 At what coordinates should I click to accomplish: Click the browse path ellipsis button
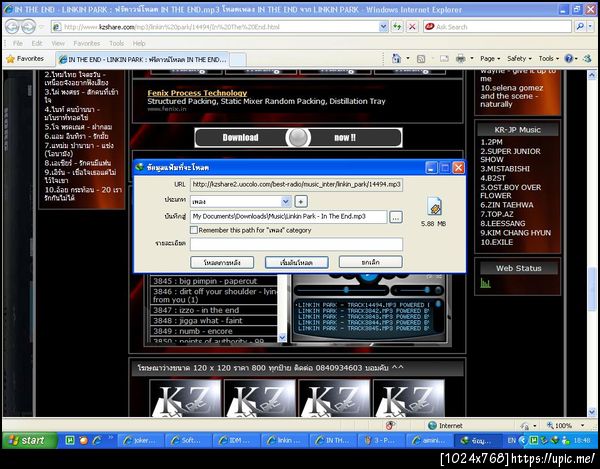tap(396, 217)
